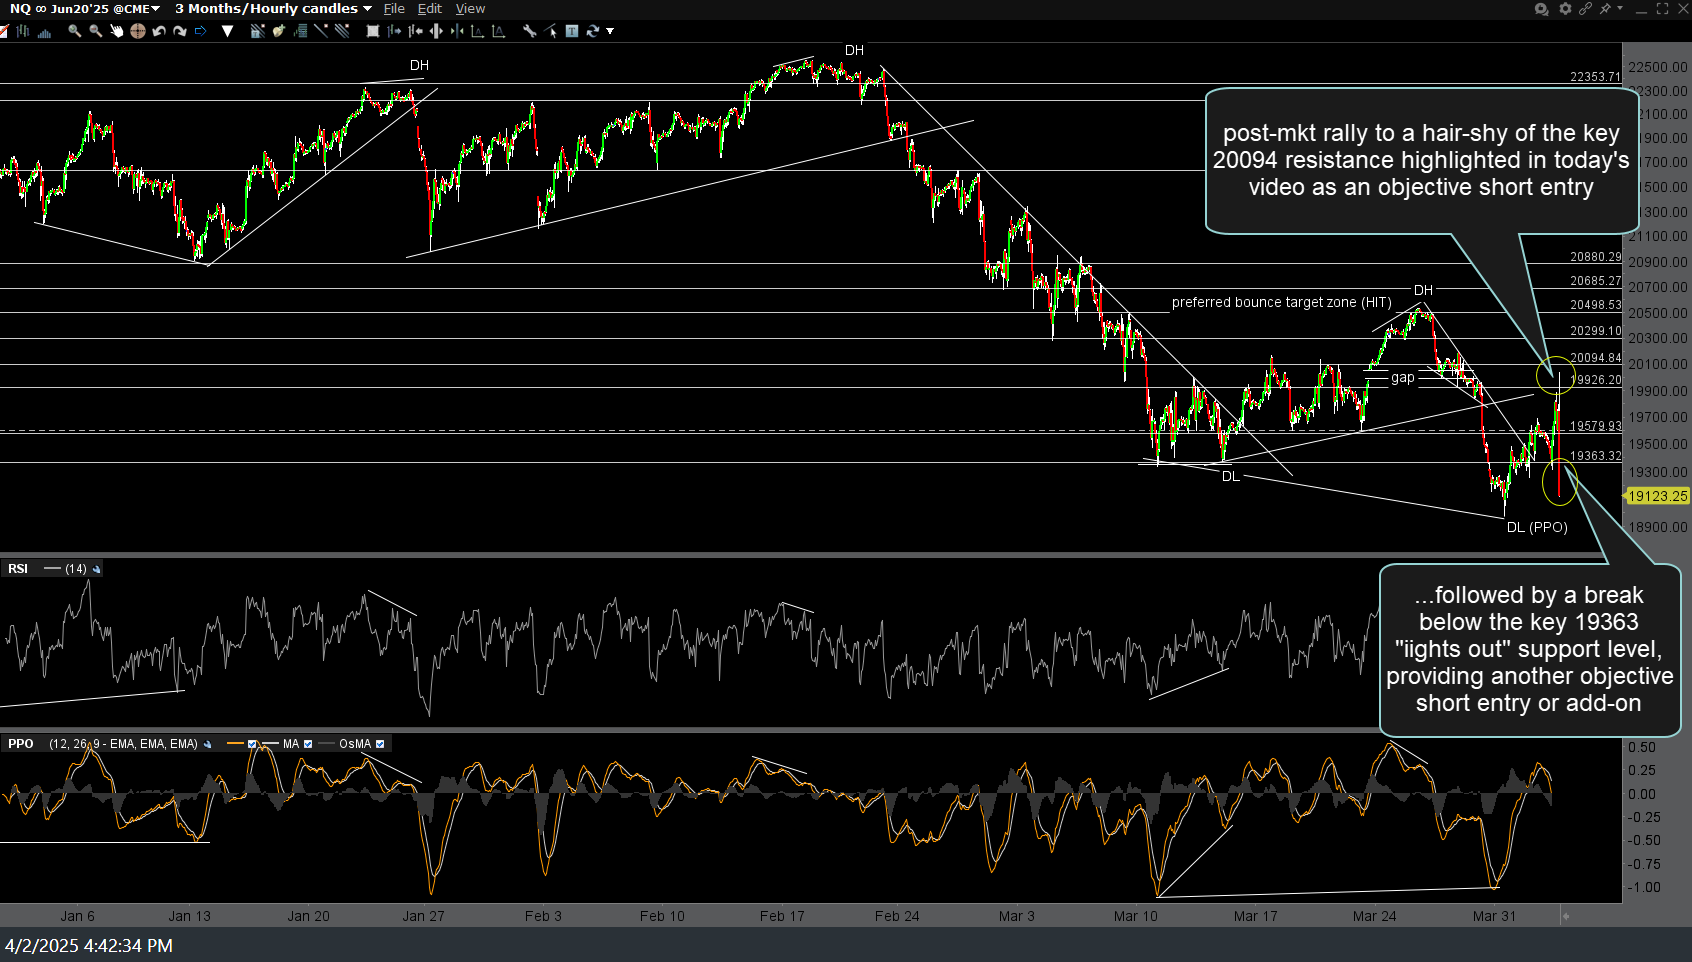Click the Refresh chart icon
1692x962 pixels.
(x=594, y=31)
